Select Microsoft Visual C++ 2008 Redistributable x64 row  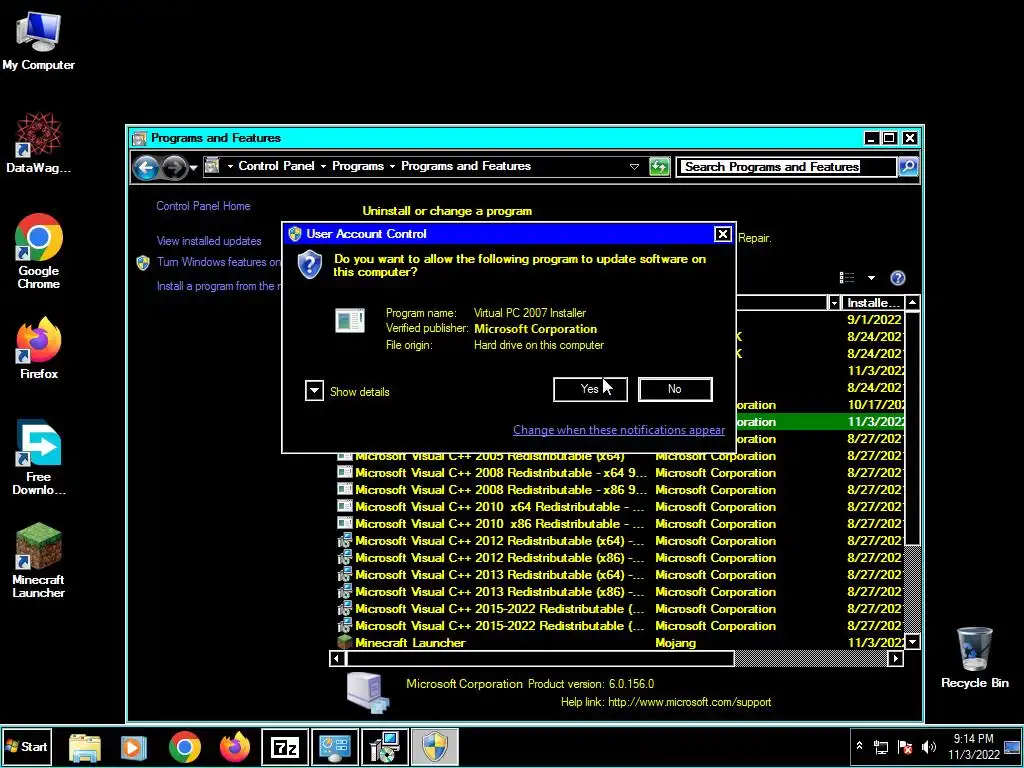[620, 473]
